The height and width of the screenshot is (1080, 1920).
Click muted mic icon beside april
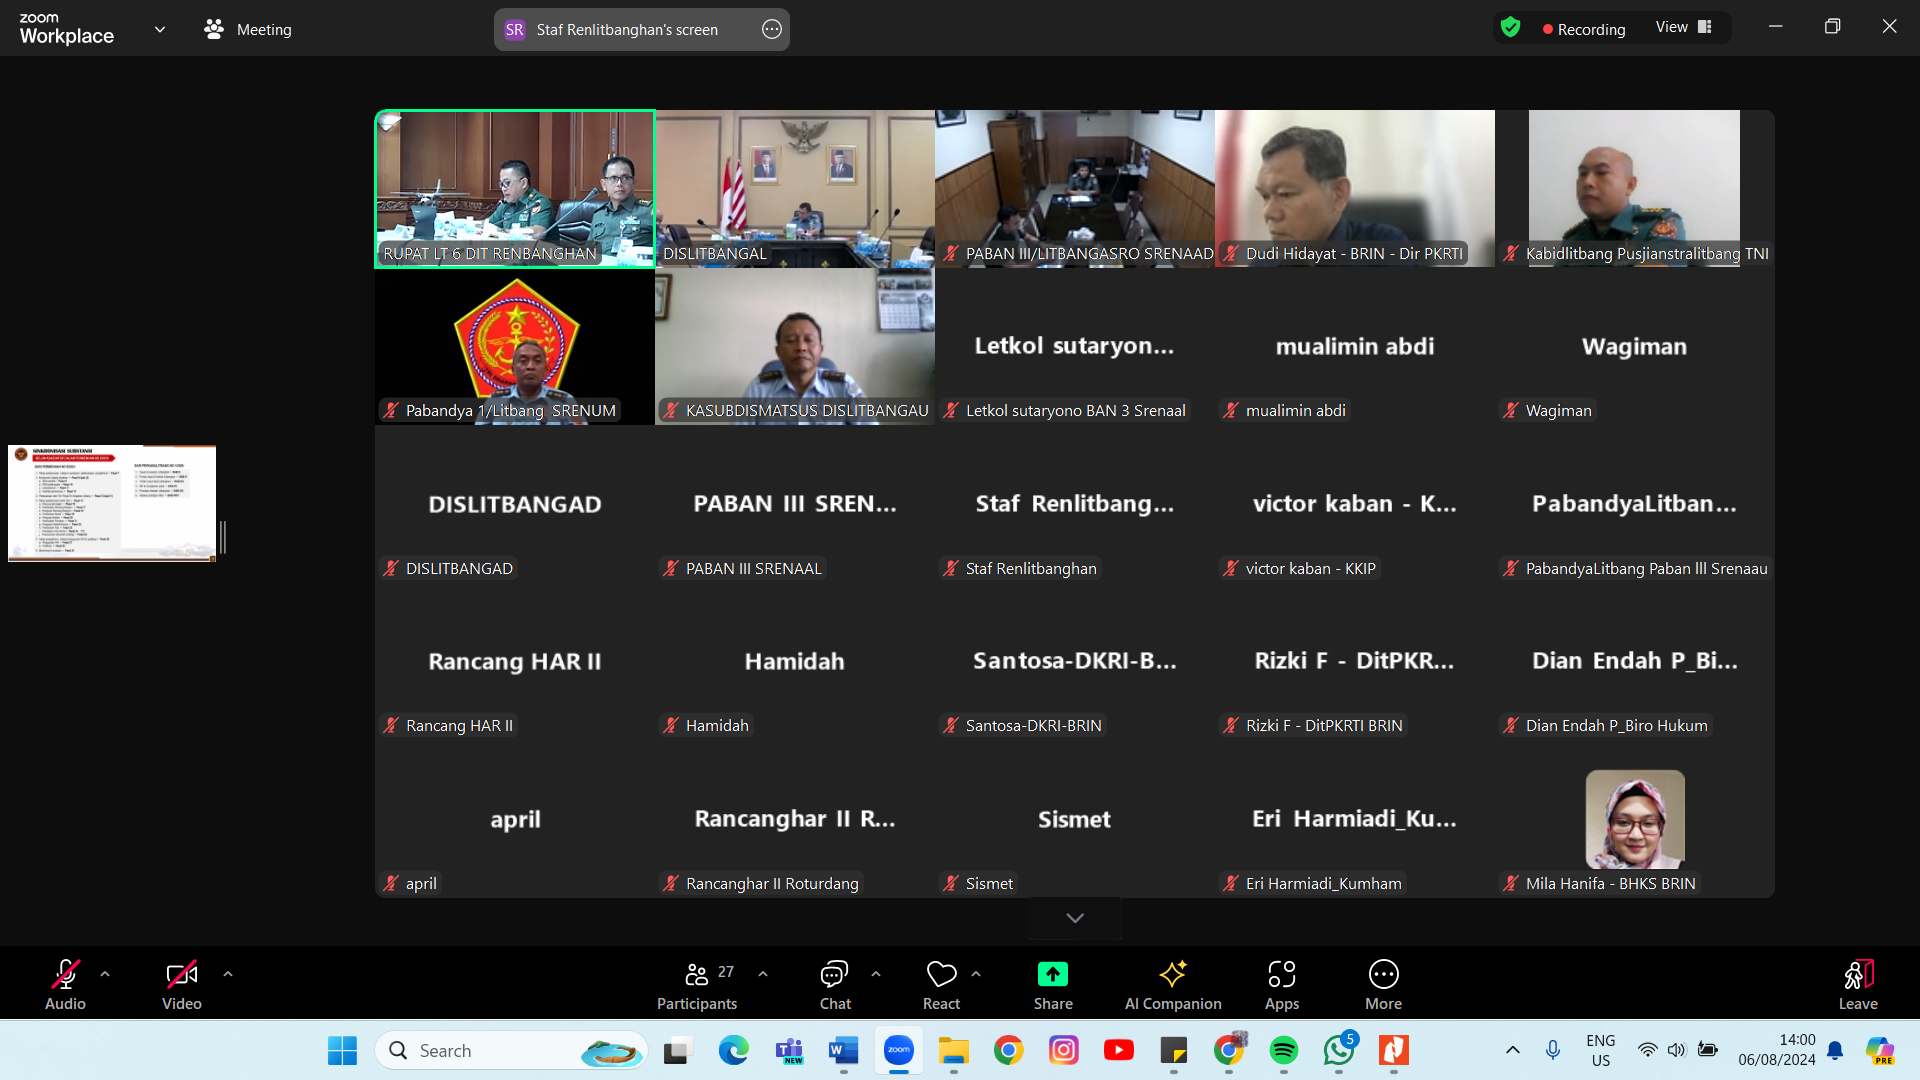(x=390, y=883)
